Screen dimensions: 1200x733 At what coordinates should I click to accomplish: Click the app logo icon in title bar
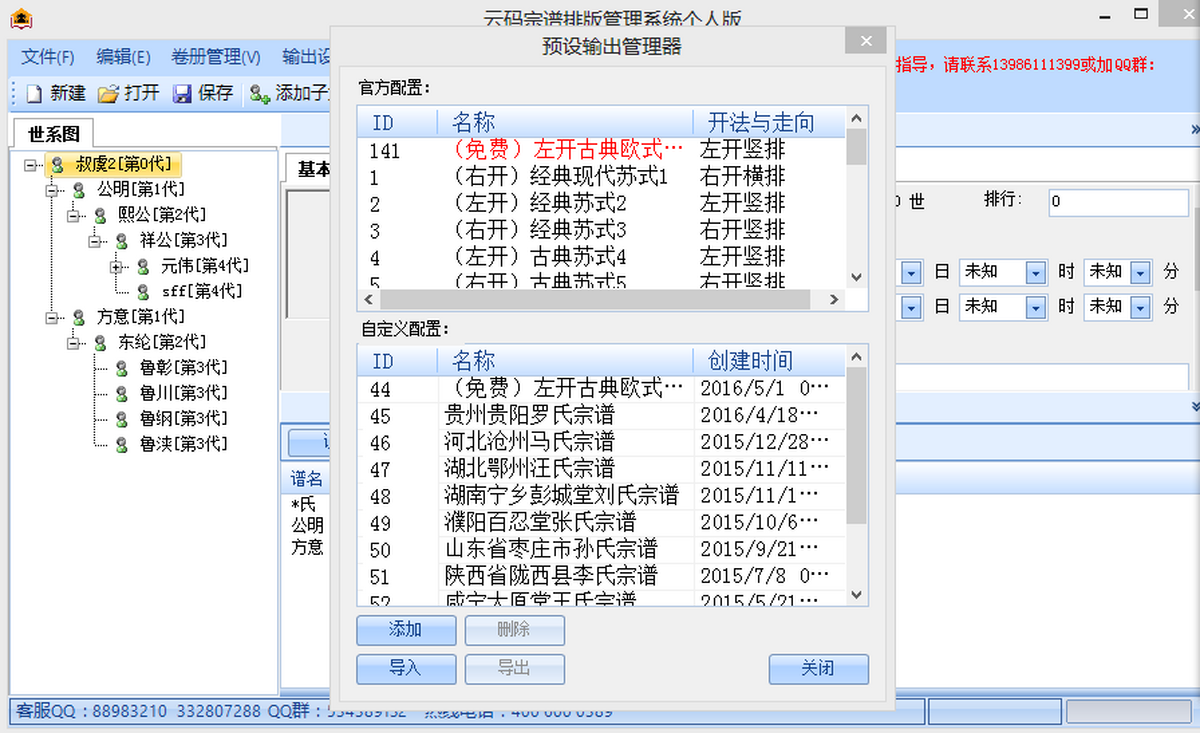click(x=19, y=17)
